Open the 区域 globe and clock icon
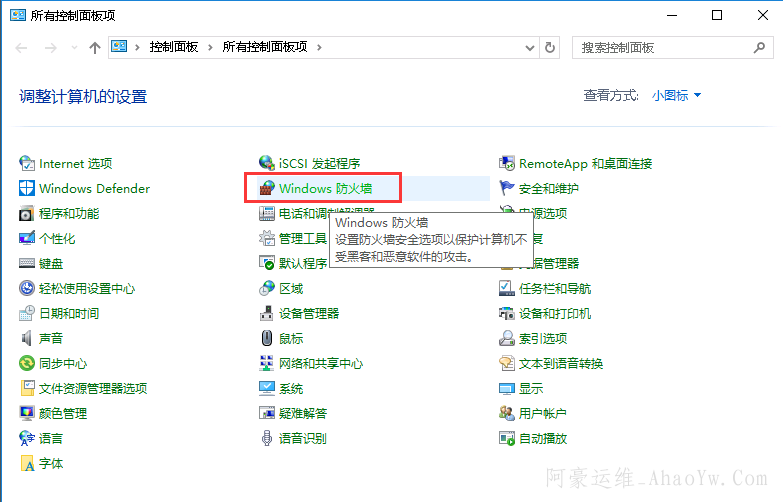The width and height of the screenshot is (783, 502). 267,288
